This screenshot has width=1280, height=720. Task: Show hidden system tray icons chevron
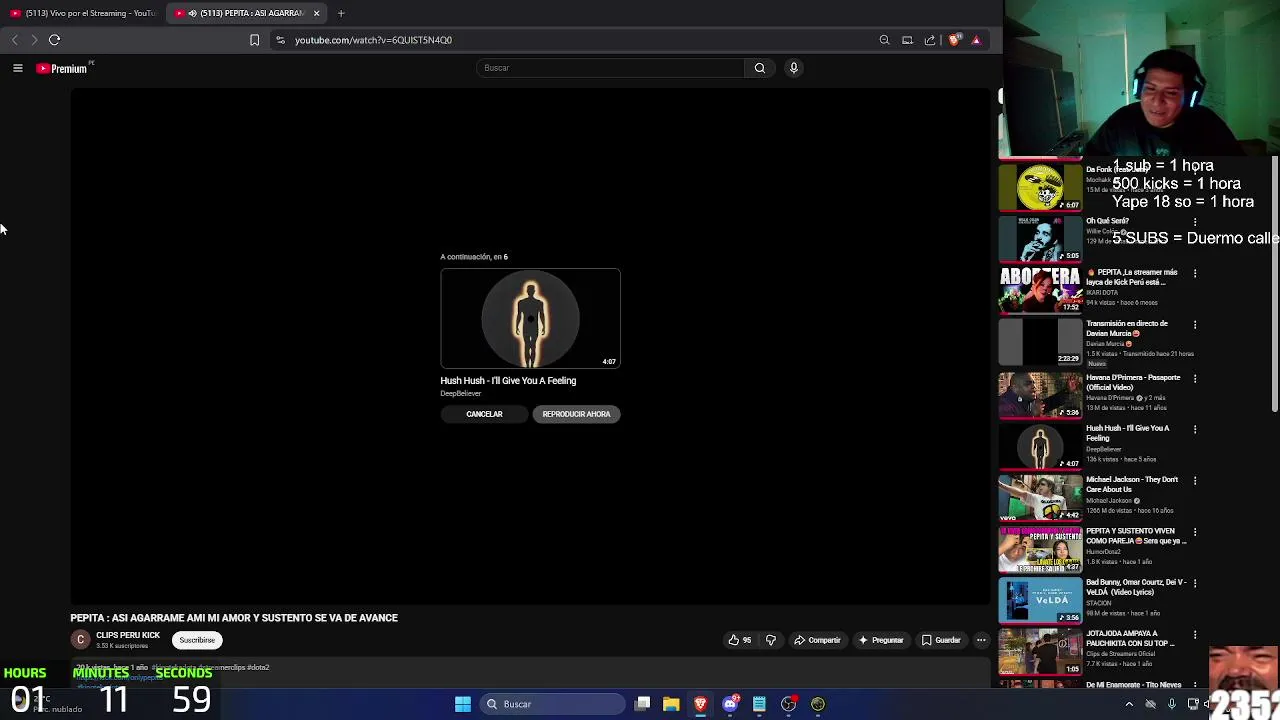pyautogui.click(x=1129, y=704)
